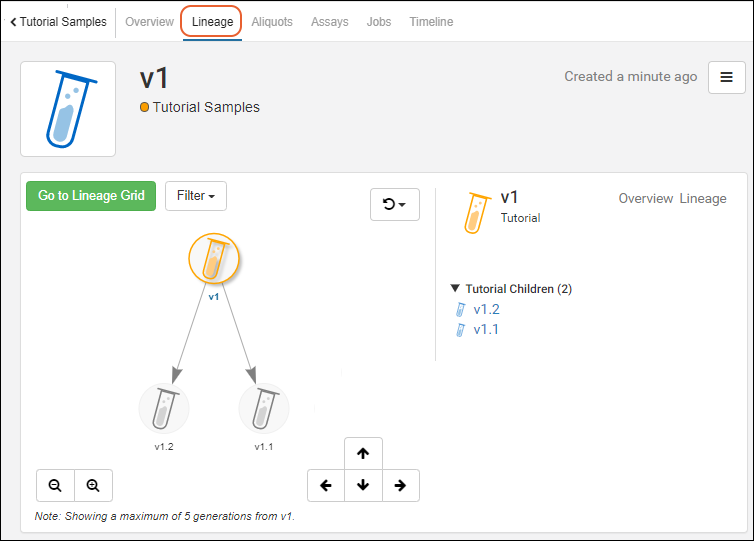
Task: Switch to the Aliquots tab
Action: (272, 22)
